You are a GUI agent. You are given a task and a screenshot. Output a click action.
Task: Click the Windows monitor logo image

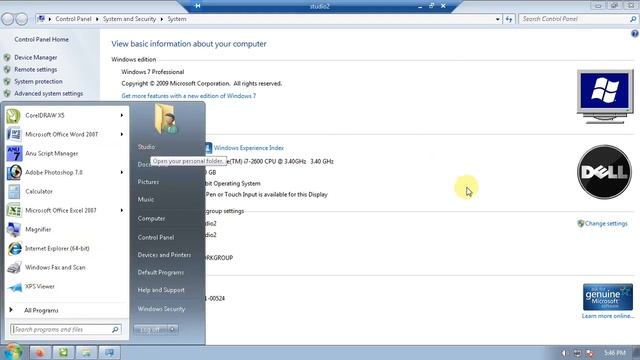point(605,97)
